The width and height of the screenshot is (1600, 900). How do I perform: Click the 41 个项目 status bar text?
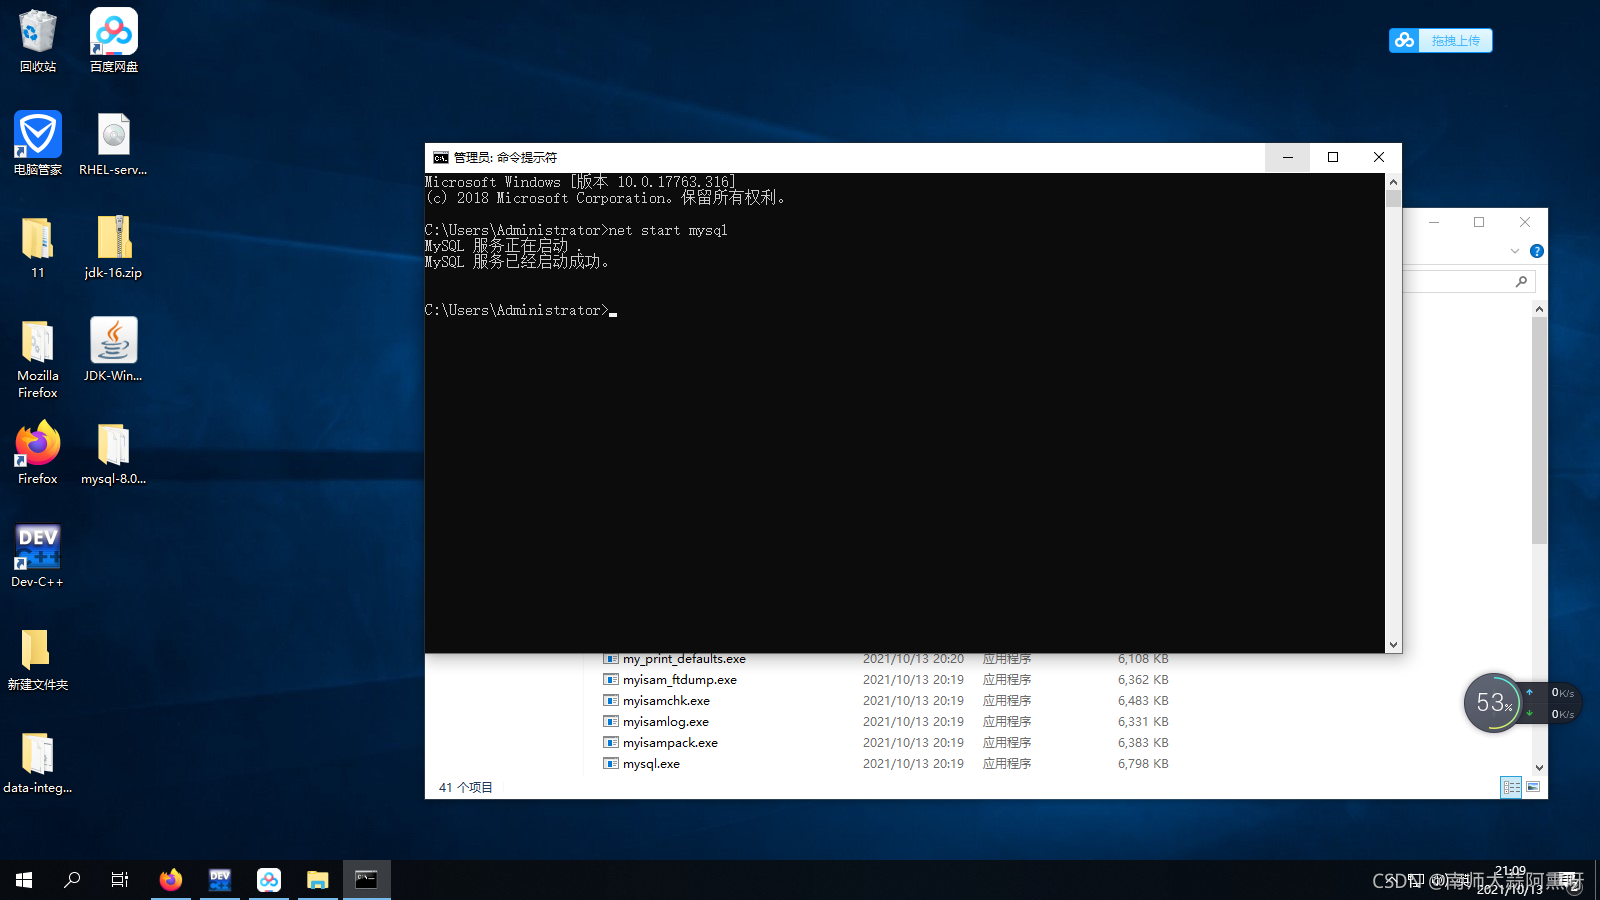(466, 788)
